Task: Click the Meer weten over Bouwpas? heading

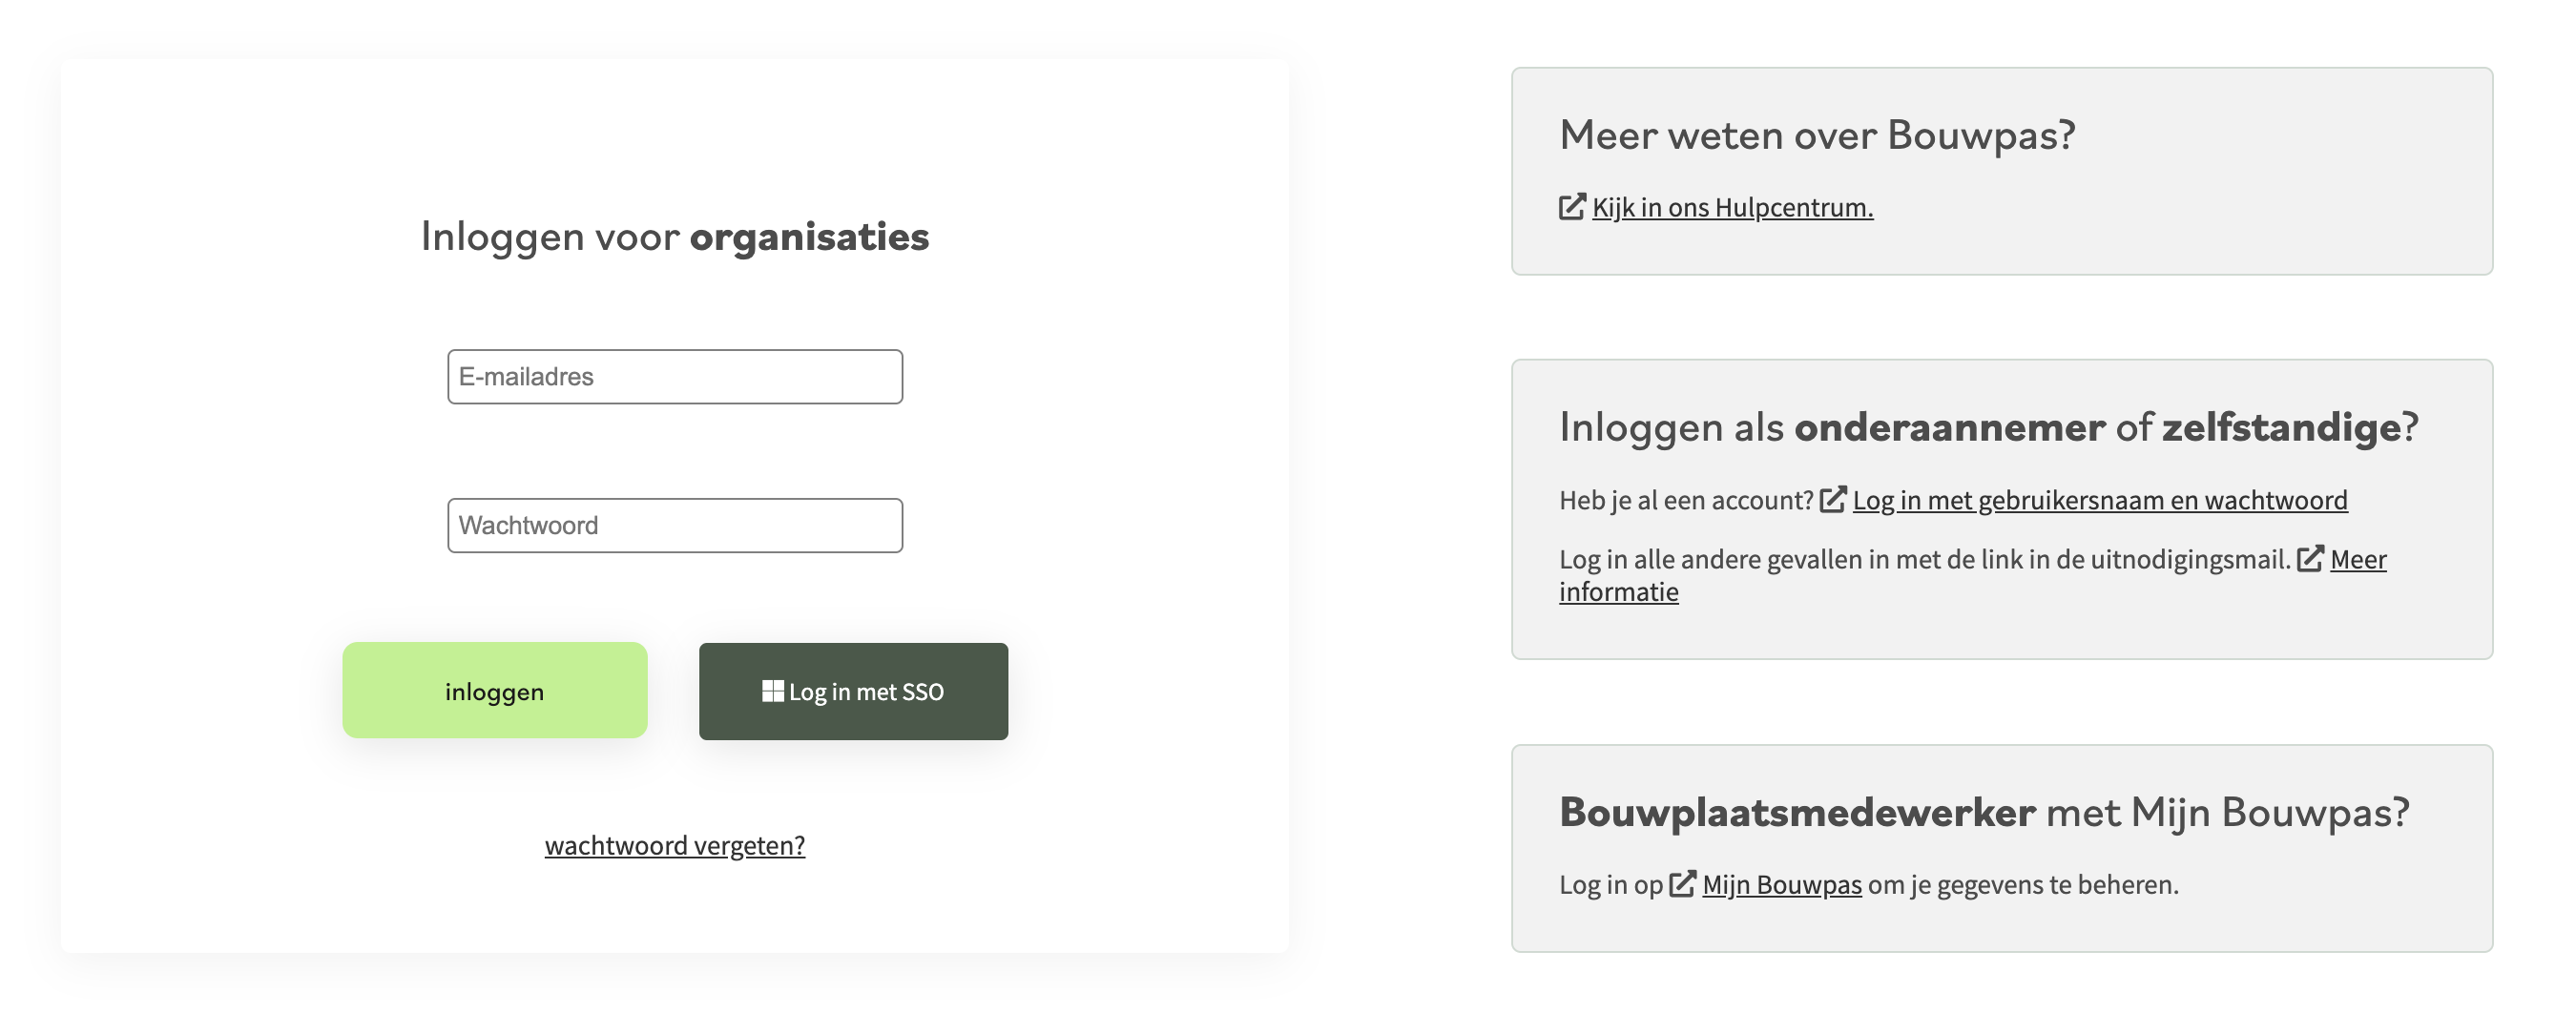Action: point(1817,135)
